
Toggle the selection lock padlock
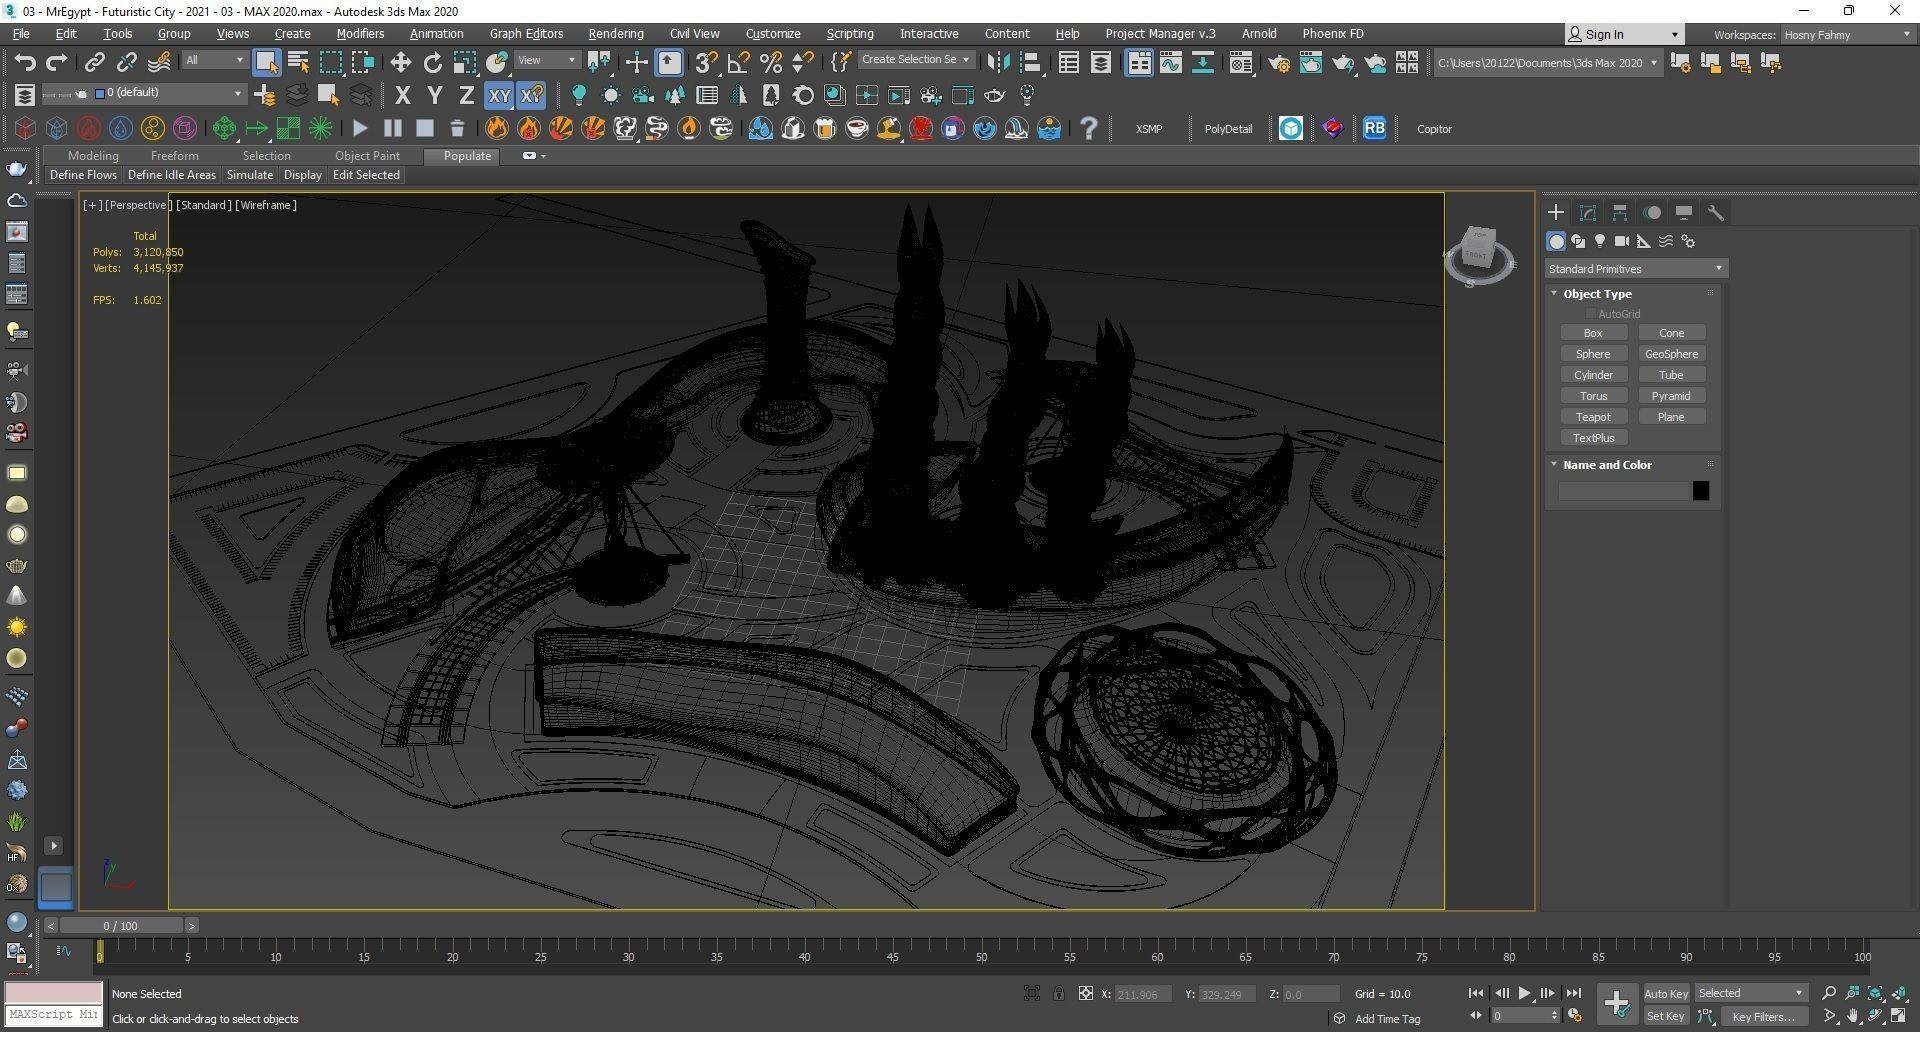(x=1058, y=993)
